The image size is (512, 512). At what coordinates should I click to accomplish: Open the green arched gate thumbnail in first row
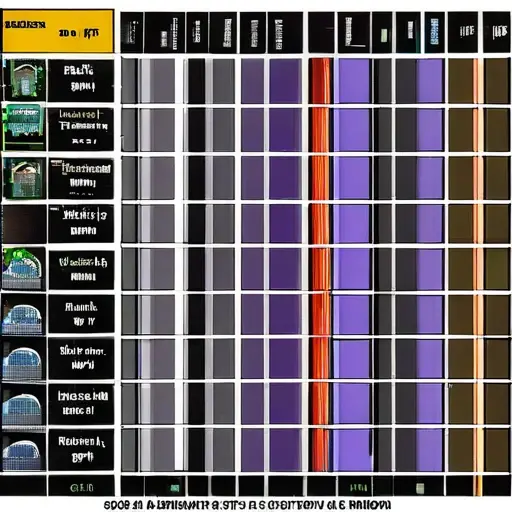click(25, 80)
